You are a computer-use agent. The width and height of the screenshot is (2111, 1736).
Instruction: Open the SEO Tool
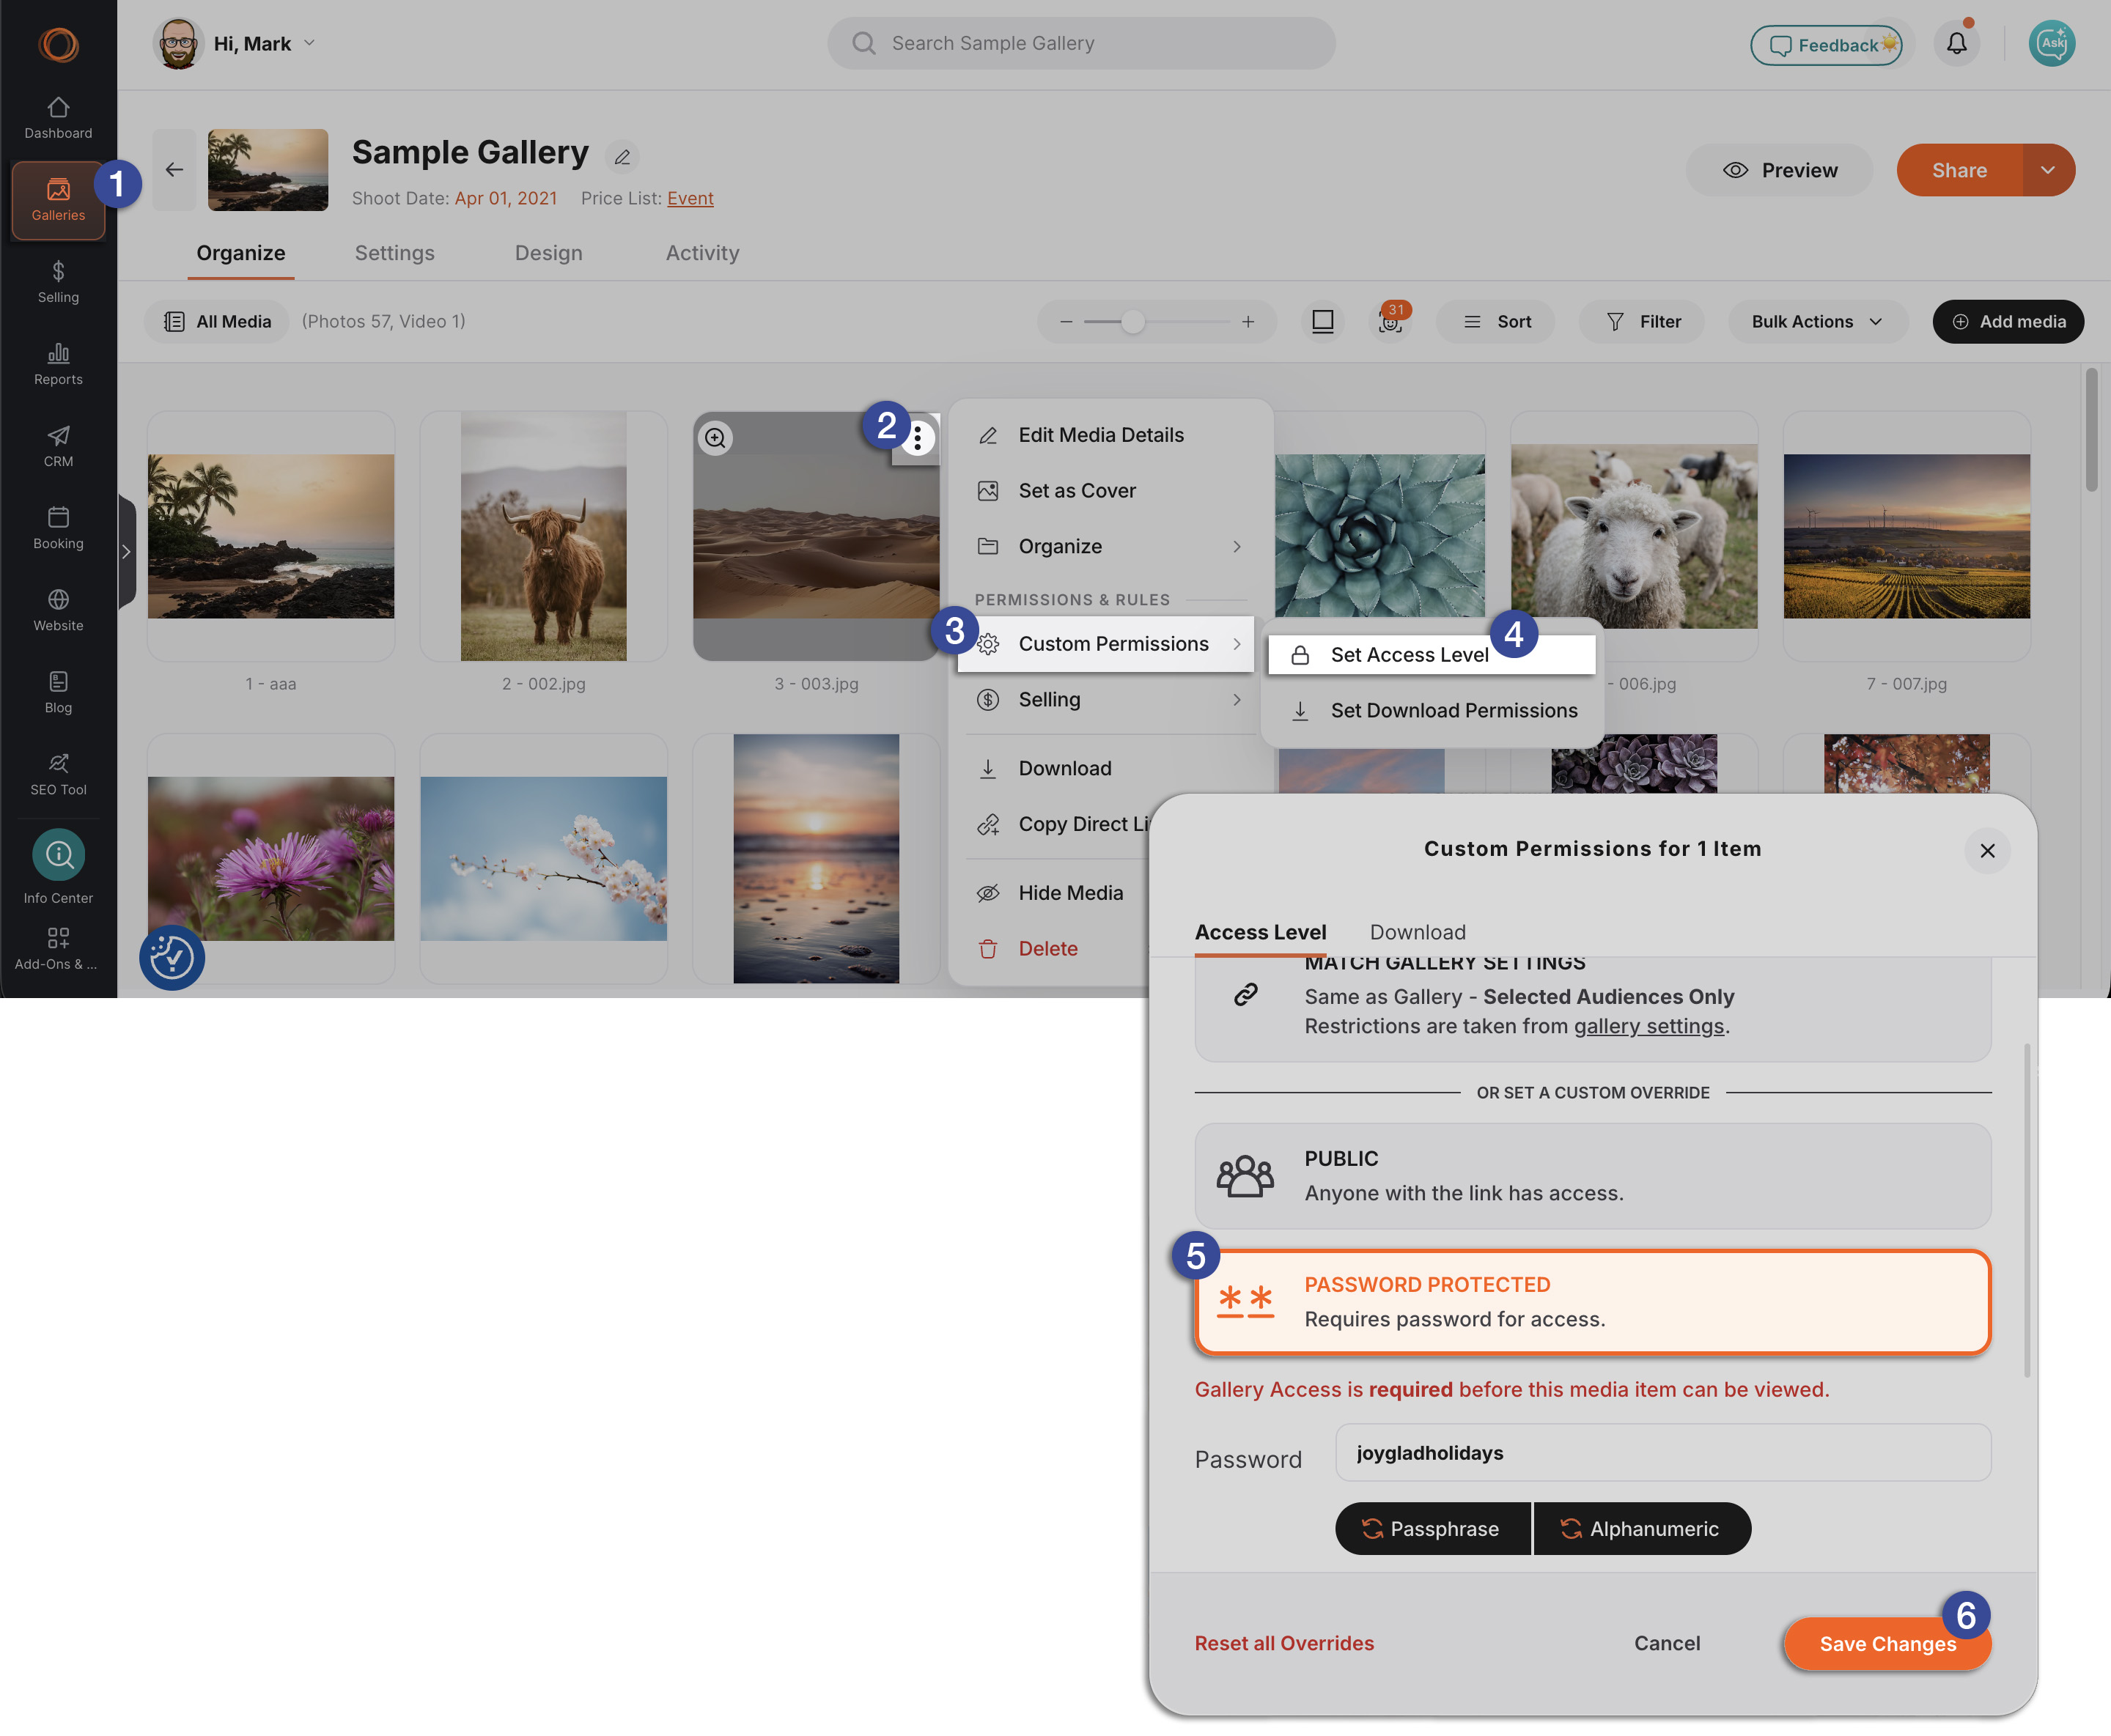(x=58, y=774)
